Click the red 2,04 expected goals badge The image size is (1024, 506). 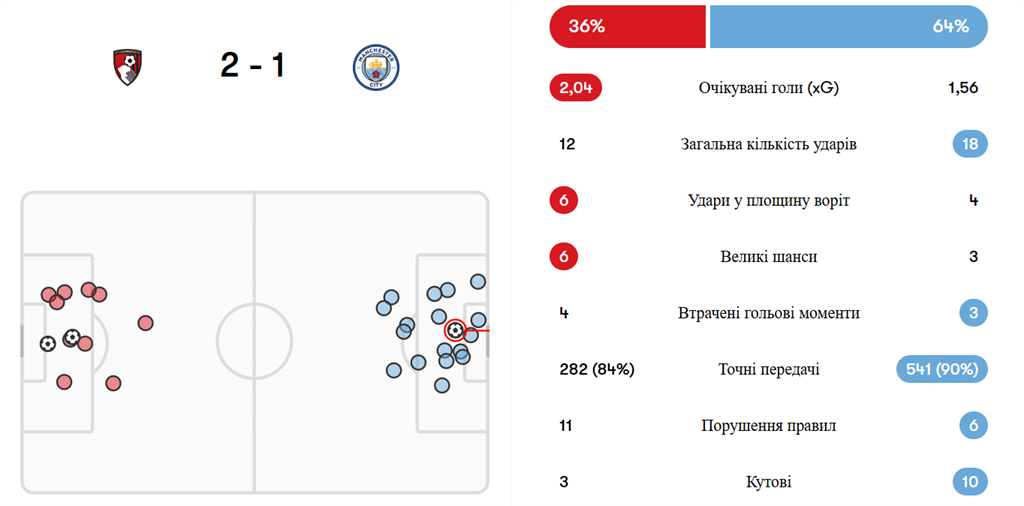click(576, 88)
